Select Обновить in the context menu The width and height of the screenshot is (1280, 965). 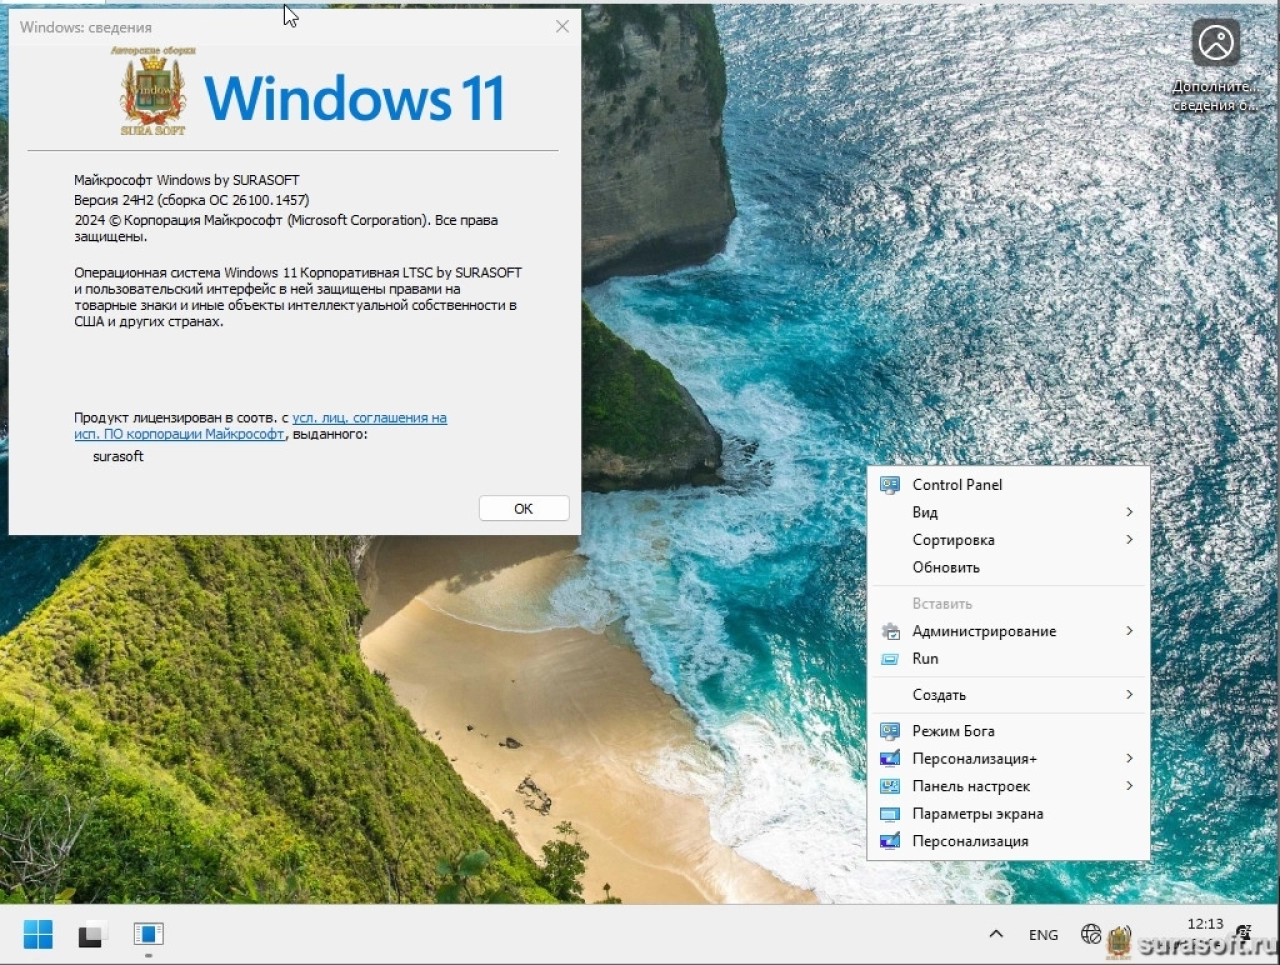coord(1008,567)
